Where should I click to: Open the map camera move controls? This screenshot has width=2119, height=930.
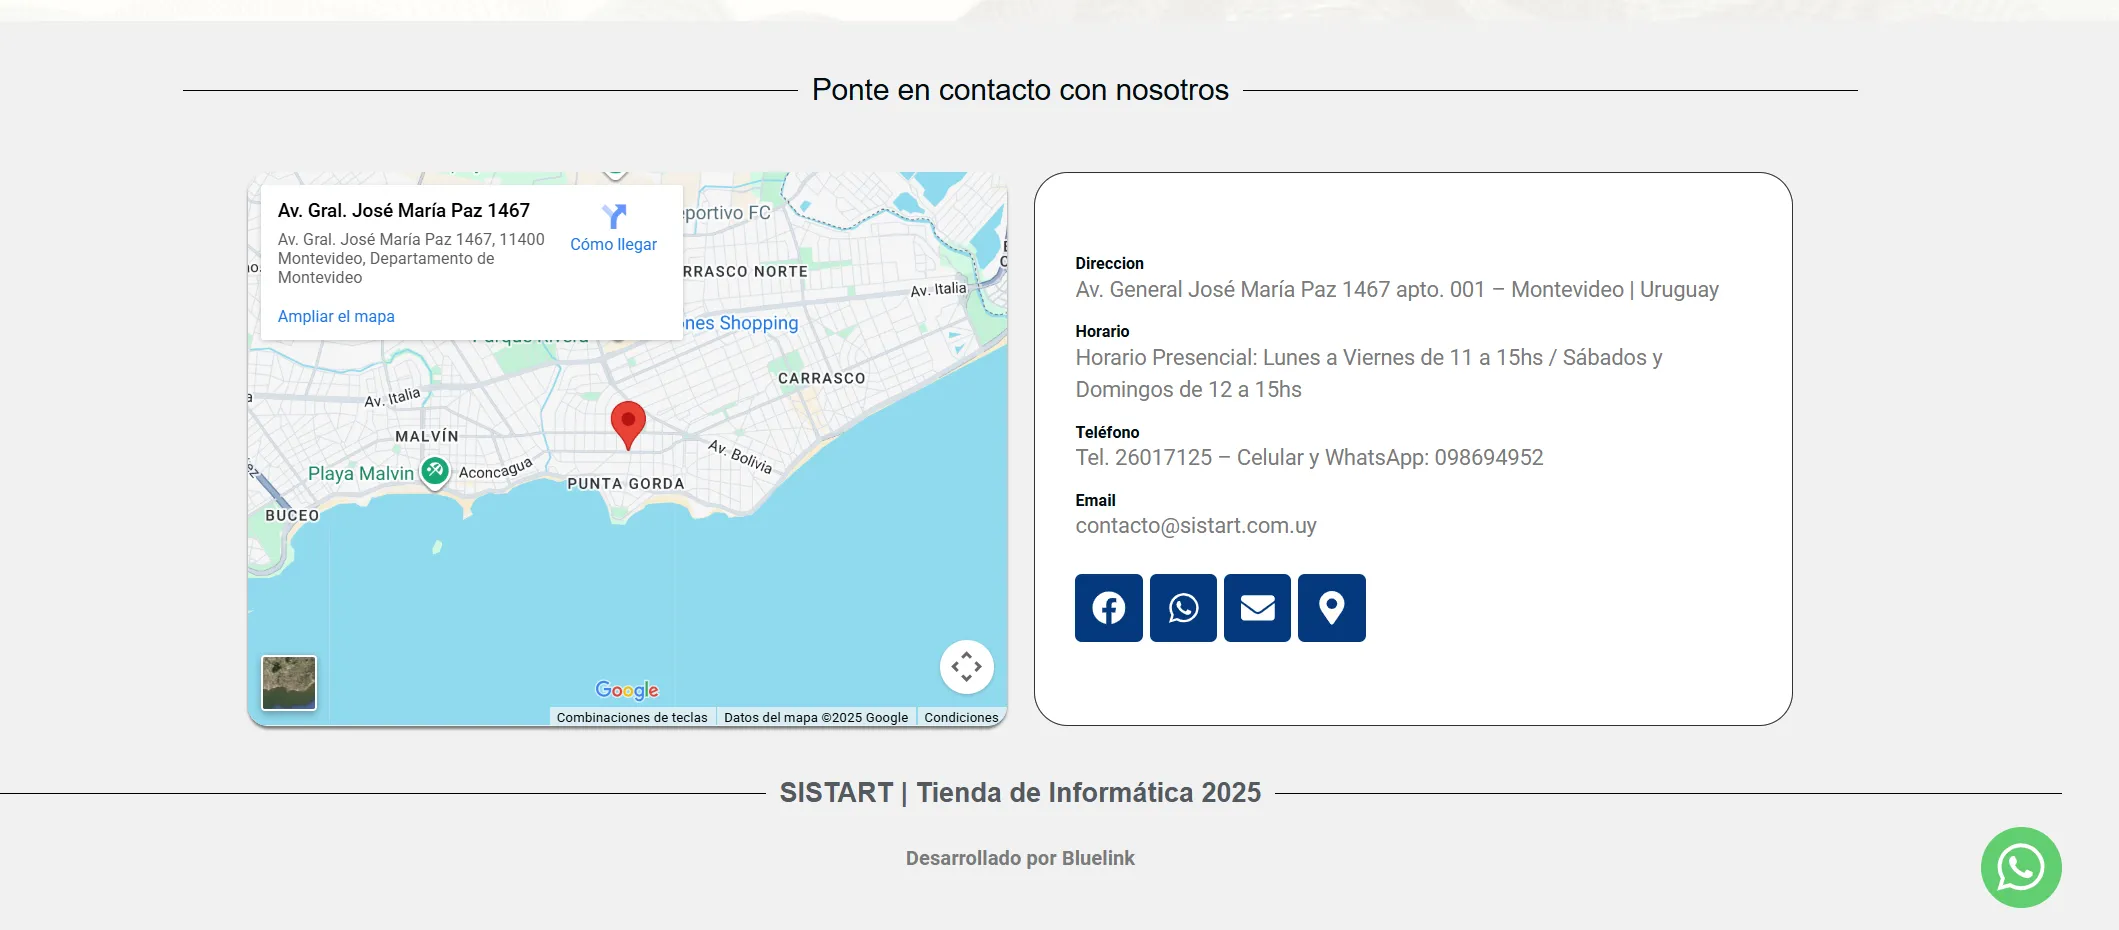(966, 666)
